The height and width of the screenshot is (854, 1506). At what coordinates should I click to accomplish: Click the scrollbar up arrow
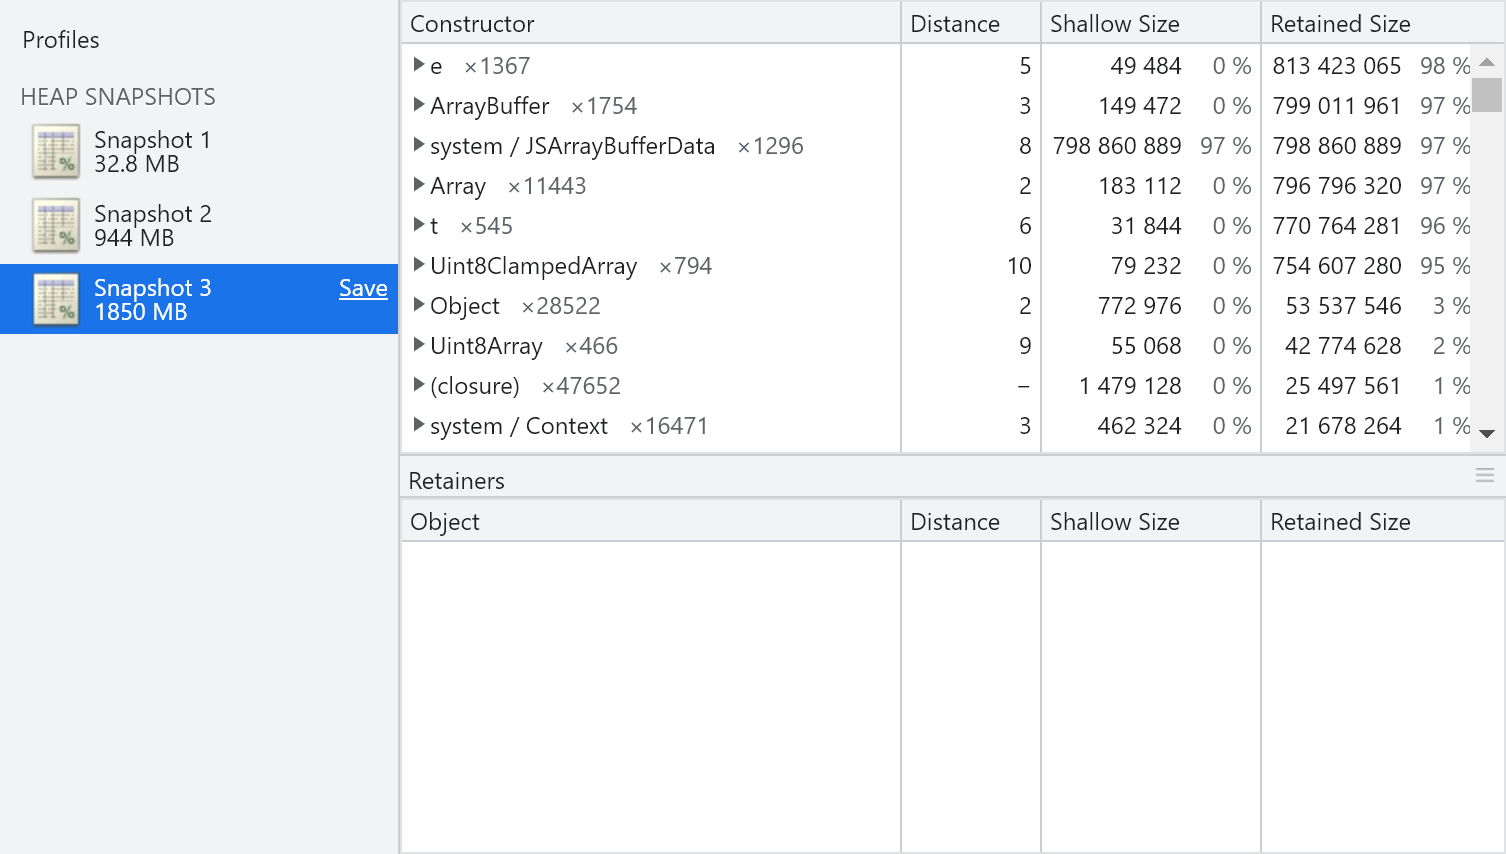coord(1487,62)
